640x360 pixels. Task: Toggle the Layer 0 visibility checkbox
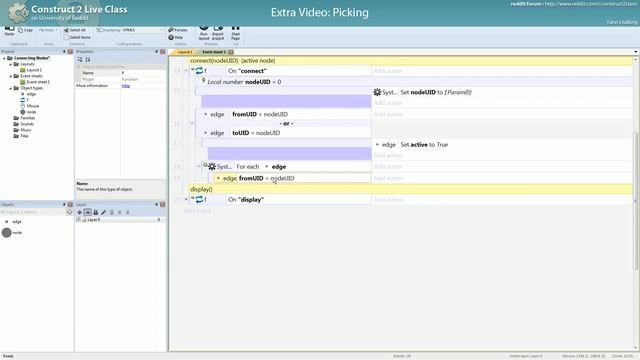pos(79,220)
